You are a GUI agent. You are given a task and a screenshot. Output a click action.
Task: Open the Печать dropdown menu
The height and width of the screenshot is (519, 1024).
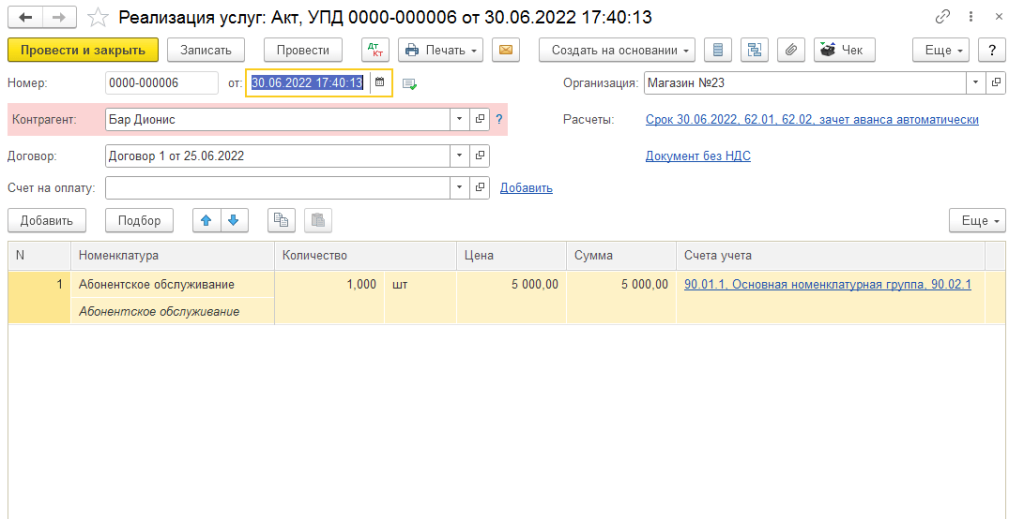coord(441,50)
